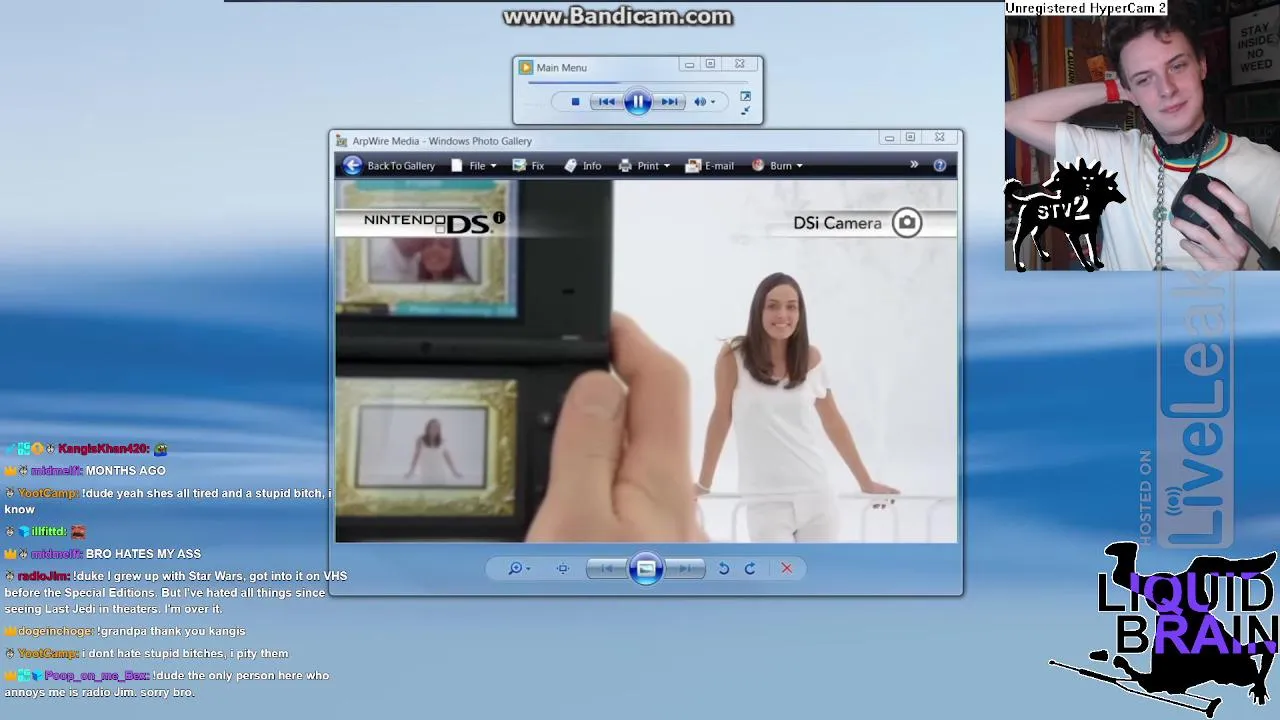
Task: Open the Burn dropdown menu
Action: [x=777, y=166]
